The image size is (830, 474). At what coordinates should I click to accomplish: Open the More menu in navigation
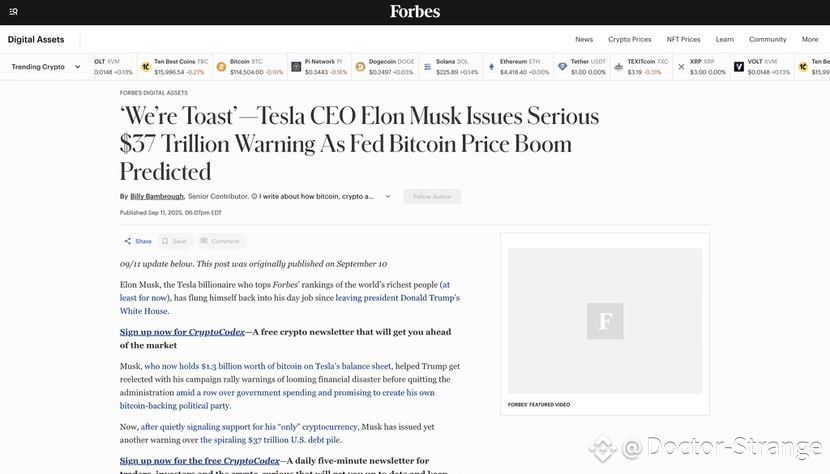pos(809,39)
